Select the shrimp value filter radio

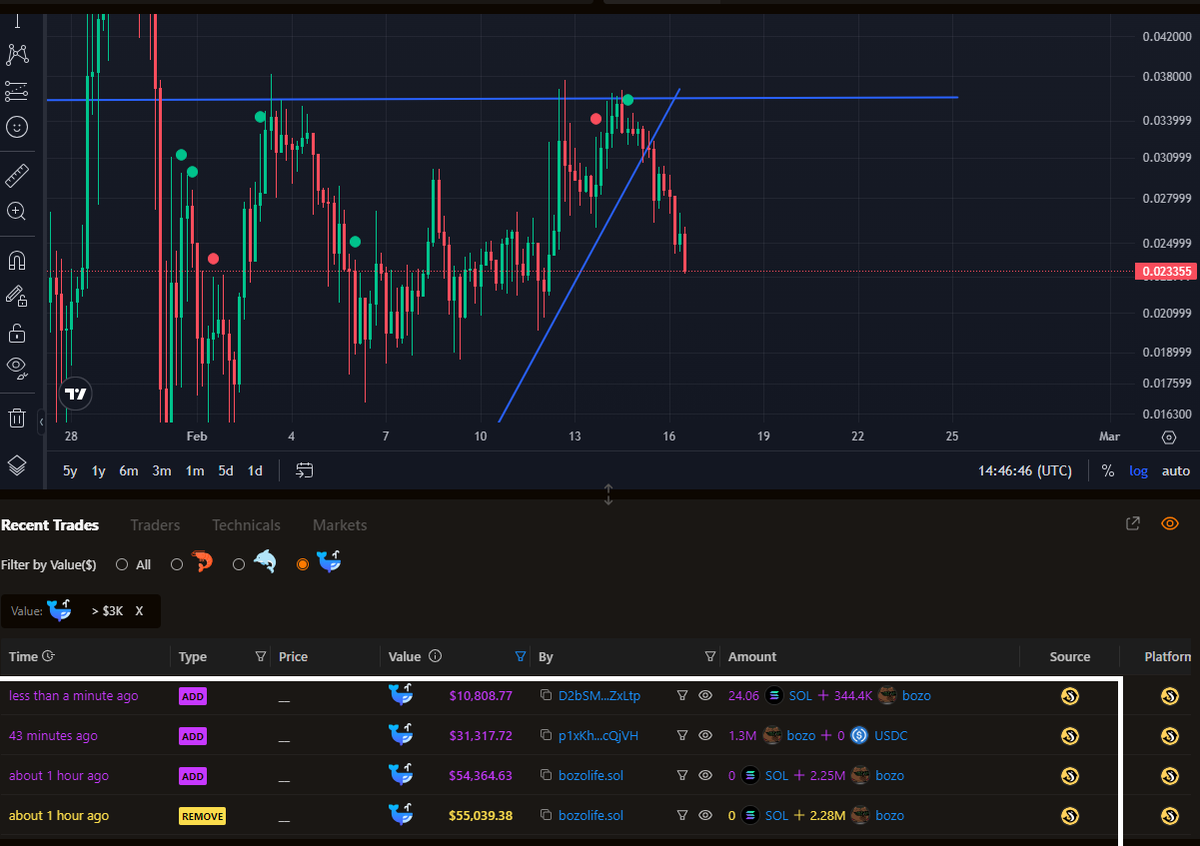(x=177, y=565)
